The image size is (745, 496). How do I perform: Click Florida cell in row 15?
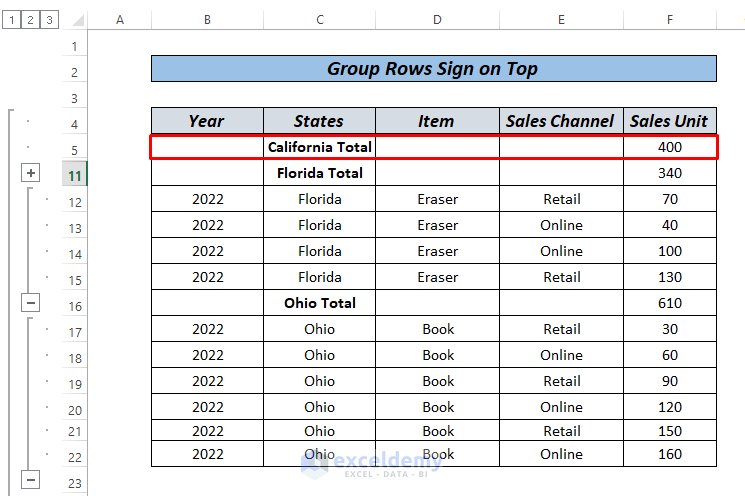pyautogui.click(x=319, y=277)
